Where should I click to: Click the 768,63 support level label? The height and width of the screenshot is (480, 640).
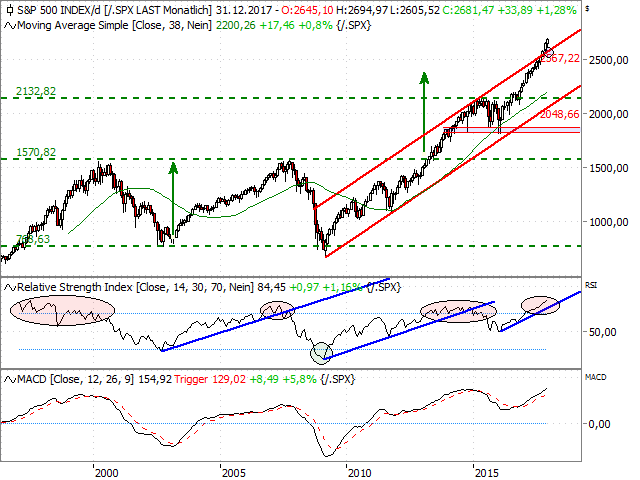(x=33, y=239)
